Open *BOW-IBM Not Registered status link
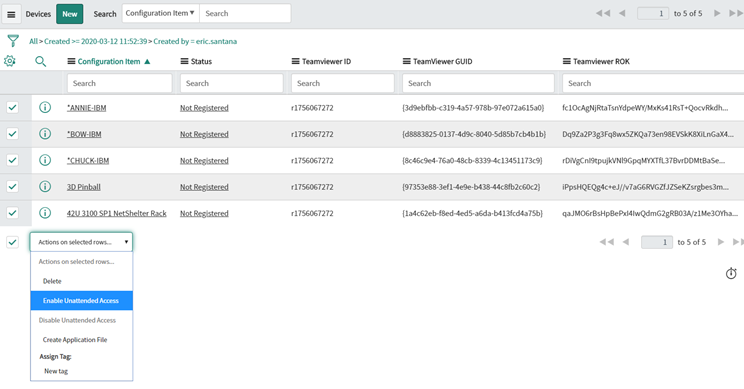Image resolution: width=744 pixels, height=389 pixels. tap(204, 134)
